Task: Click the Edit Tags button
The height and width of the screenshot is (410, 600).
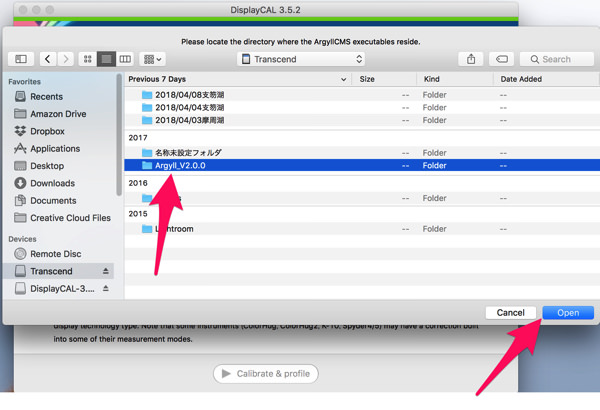Action: click(x=502, y=60)
